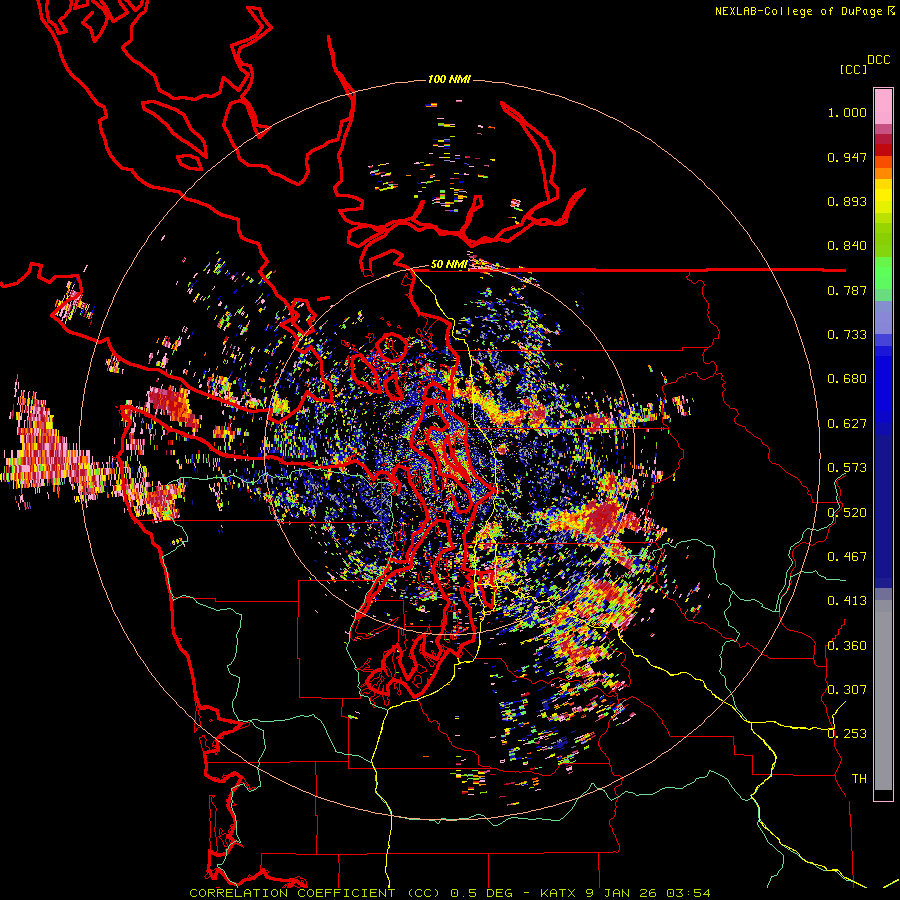Click the [CC] units label
The width and height of the screenshot is (900, 900).
(854, 69)
